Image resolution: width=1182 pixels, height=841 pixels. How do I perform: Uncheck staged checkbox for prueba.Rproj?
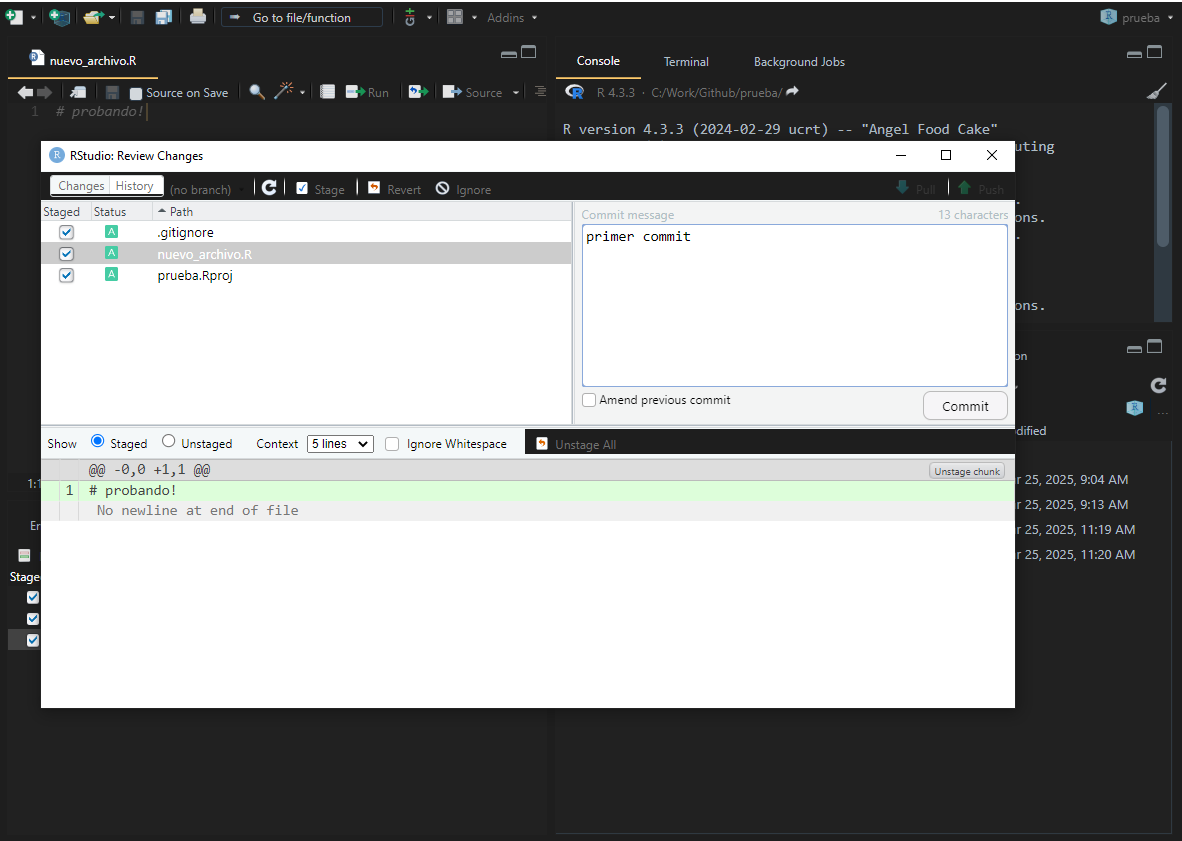pyautogui.click(x=66, y=275)
